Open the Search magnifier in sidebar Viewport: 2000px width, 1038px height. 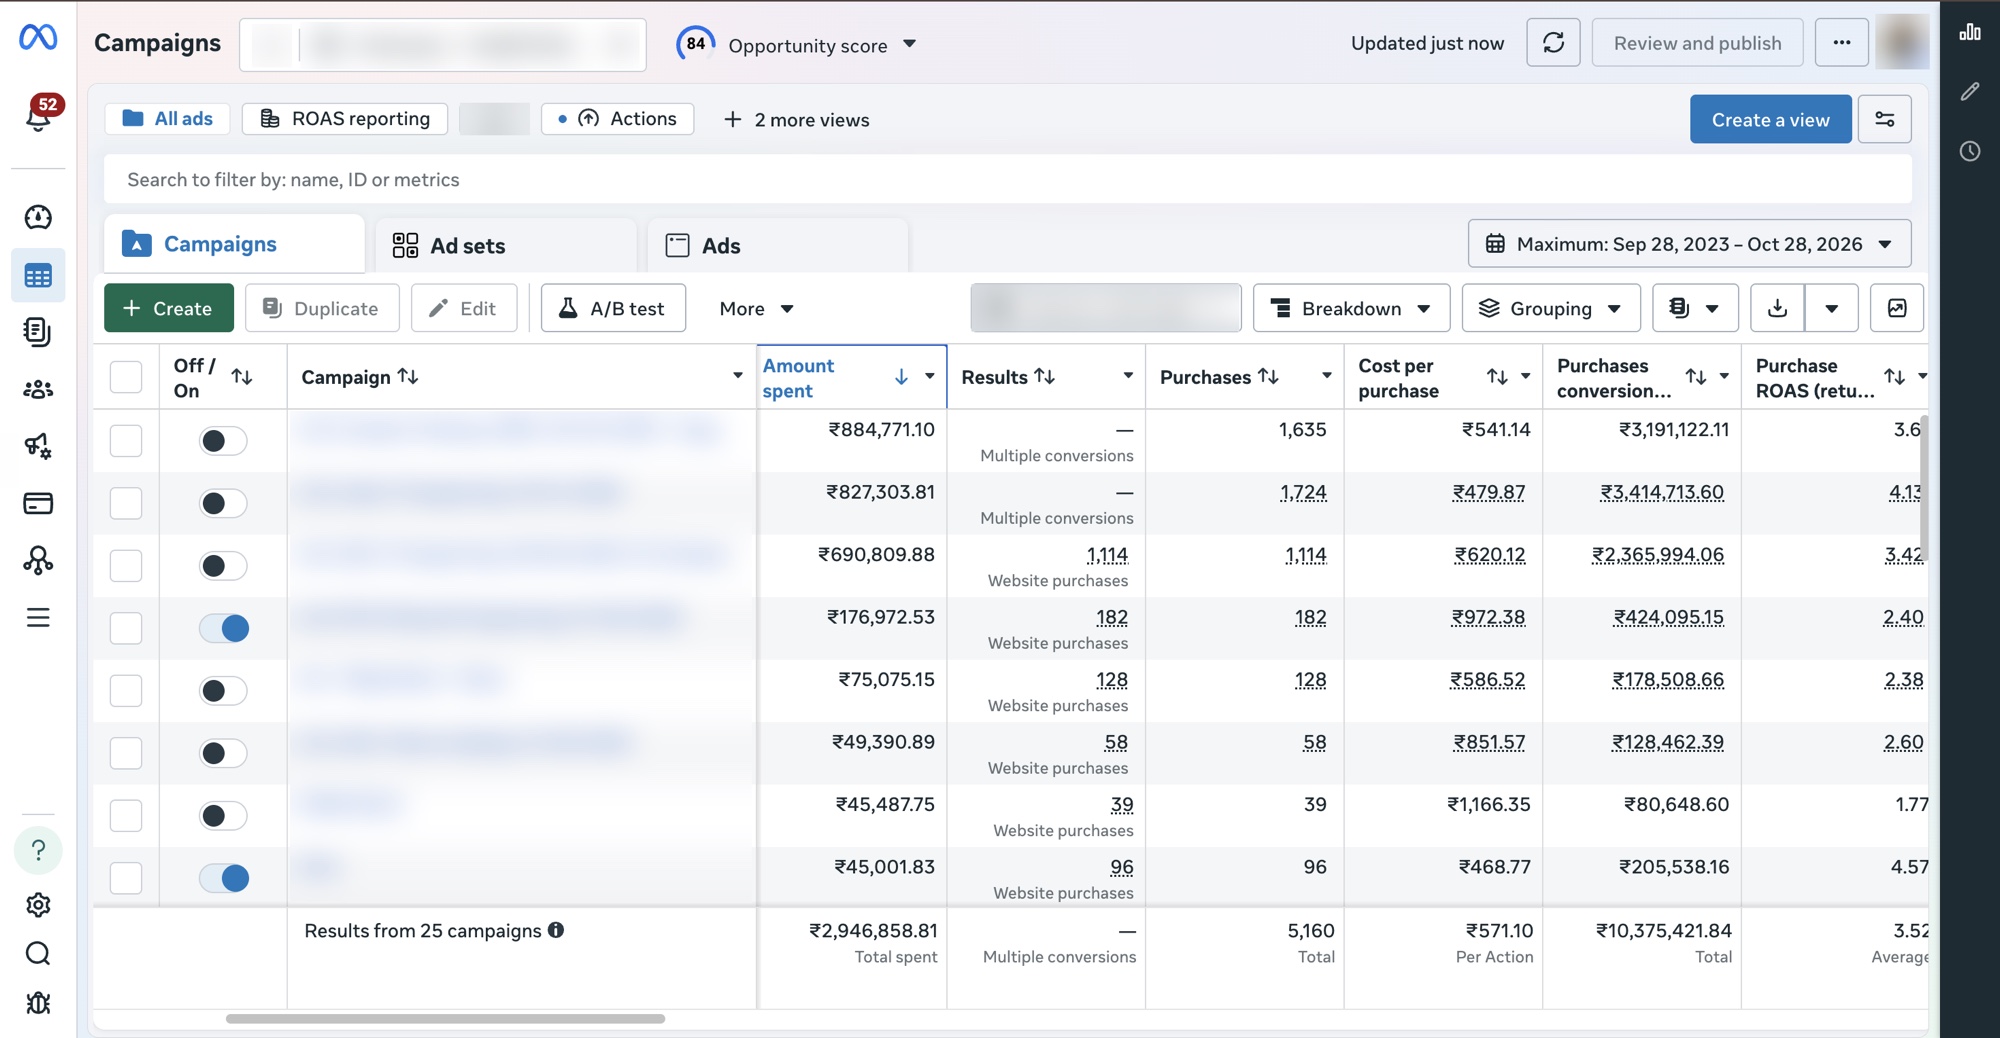pos(38,954)
